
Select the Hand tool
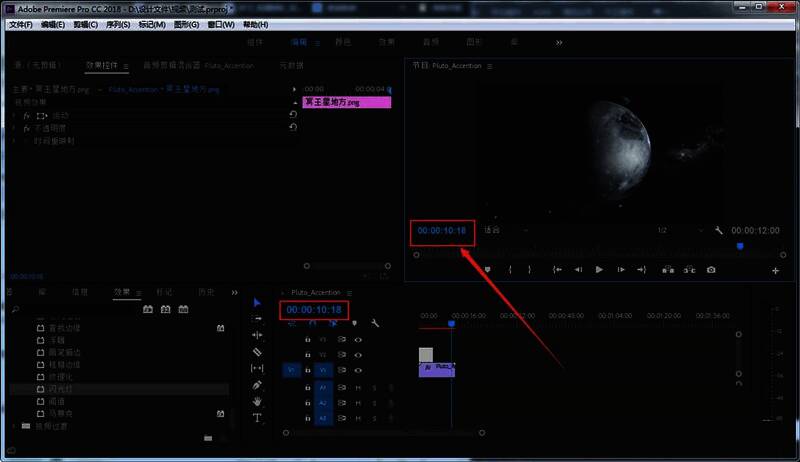(257, 401)
